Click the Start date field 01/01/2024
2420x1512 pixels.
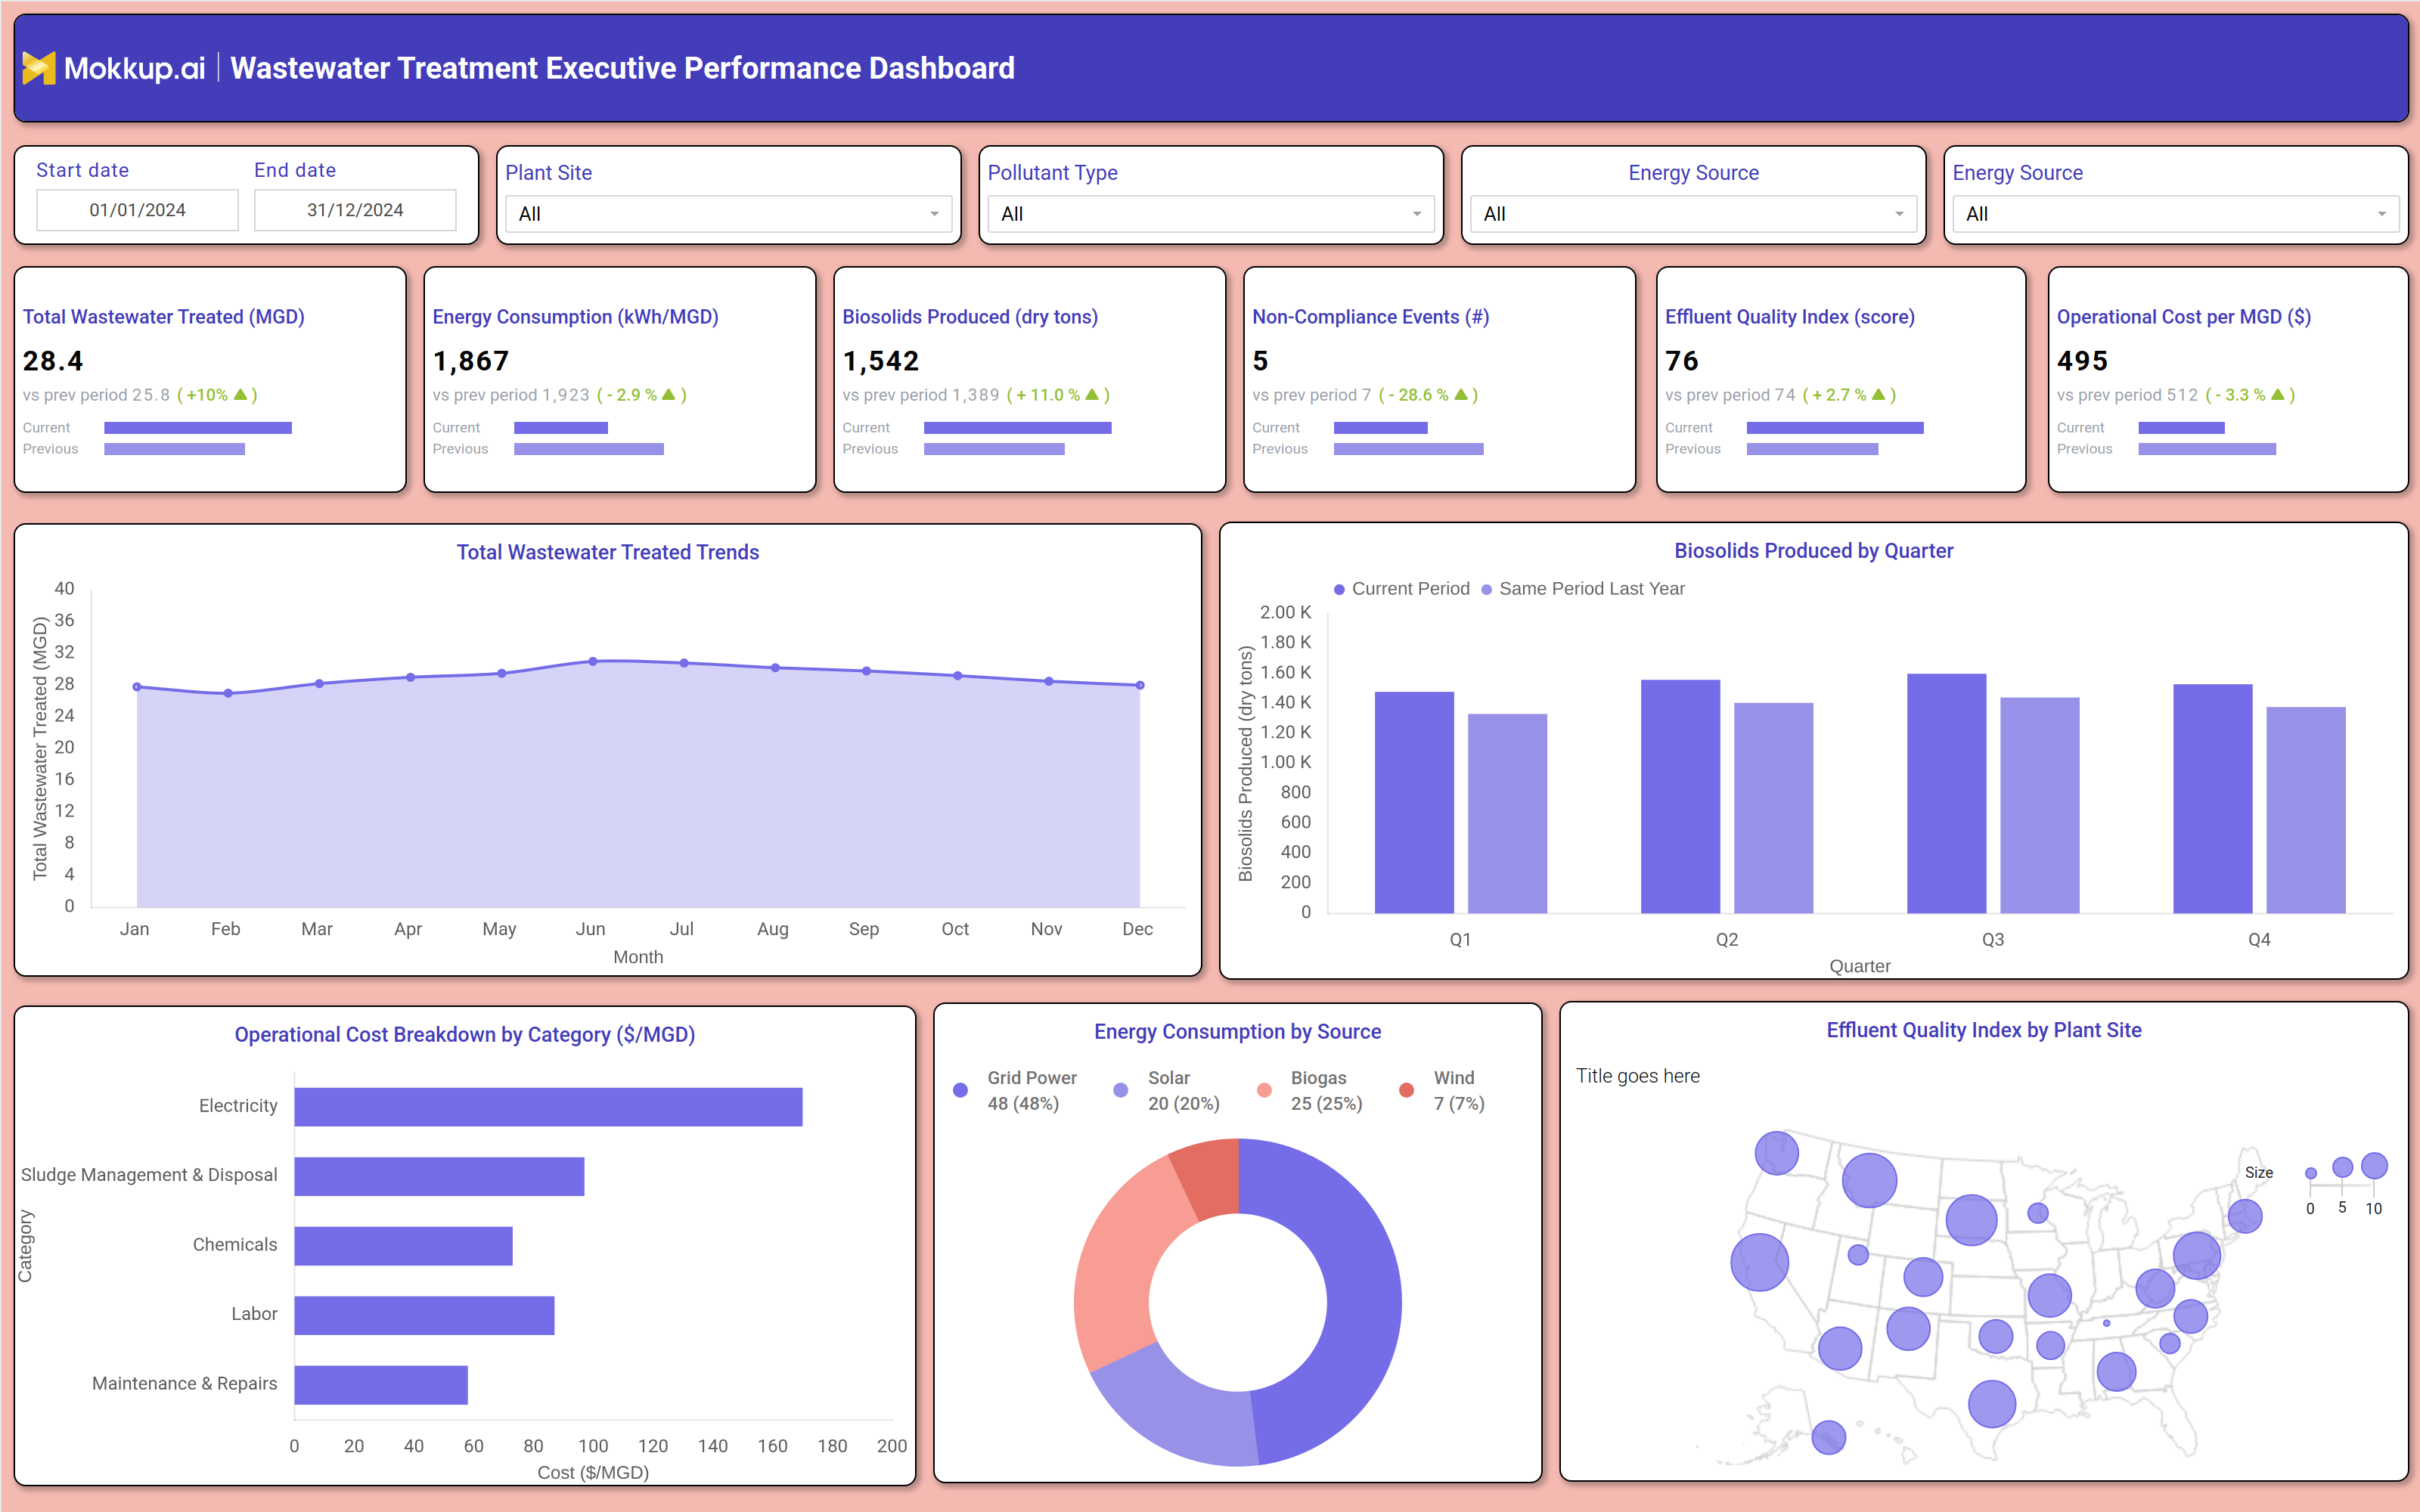tap(137, 210)
